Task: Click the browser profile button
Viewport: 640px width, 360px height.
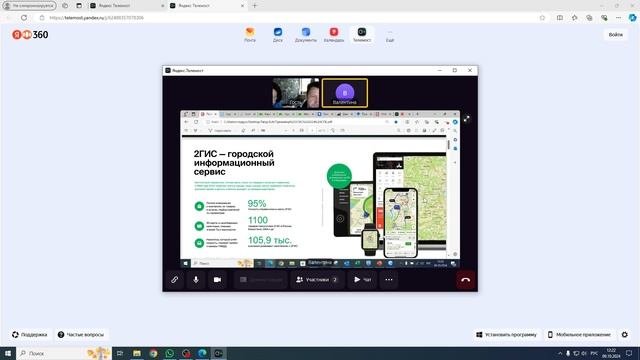Action: tap(29, 6)
